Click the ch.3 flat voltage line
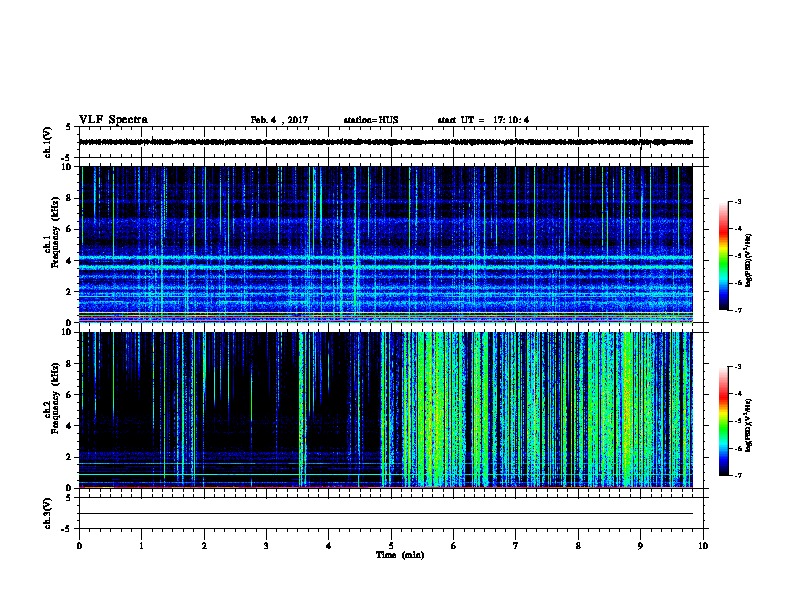Image resolution: width=792 pixels, height=612 pixels. [x=386, y=514]
